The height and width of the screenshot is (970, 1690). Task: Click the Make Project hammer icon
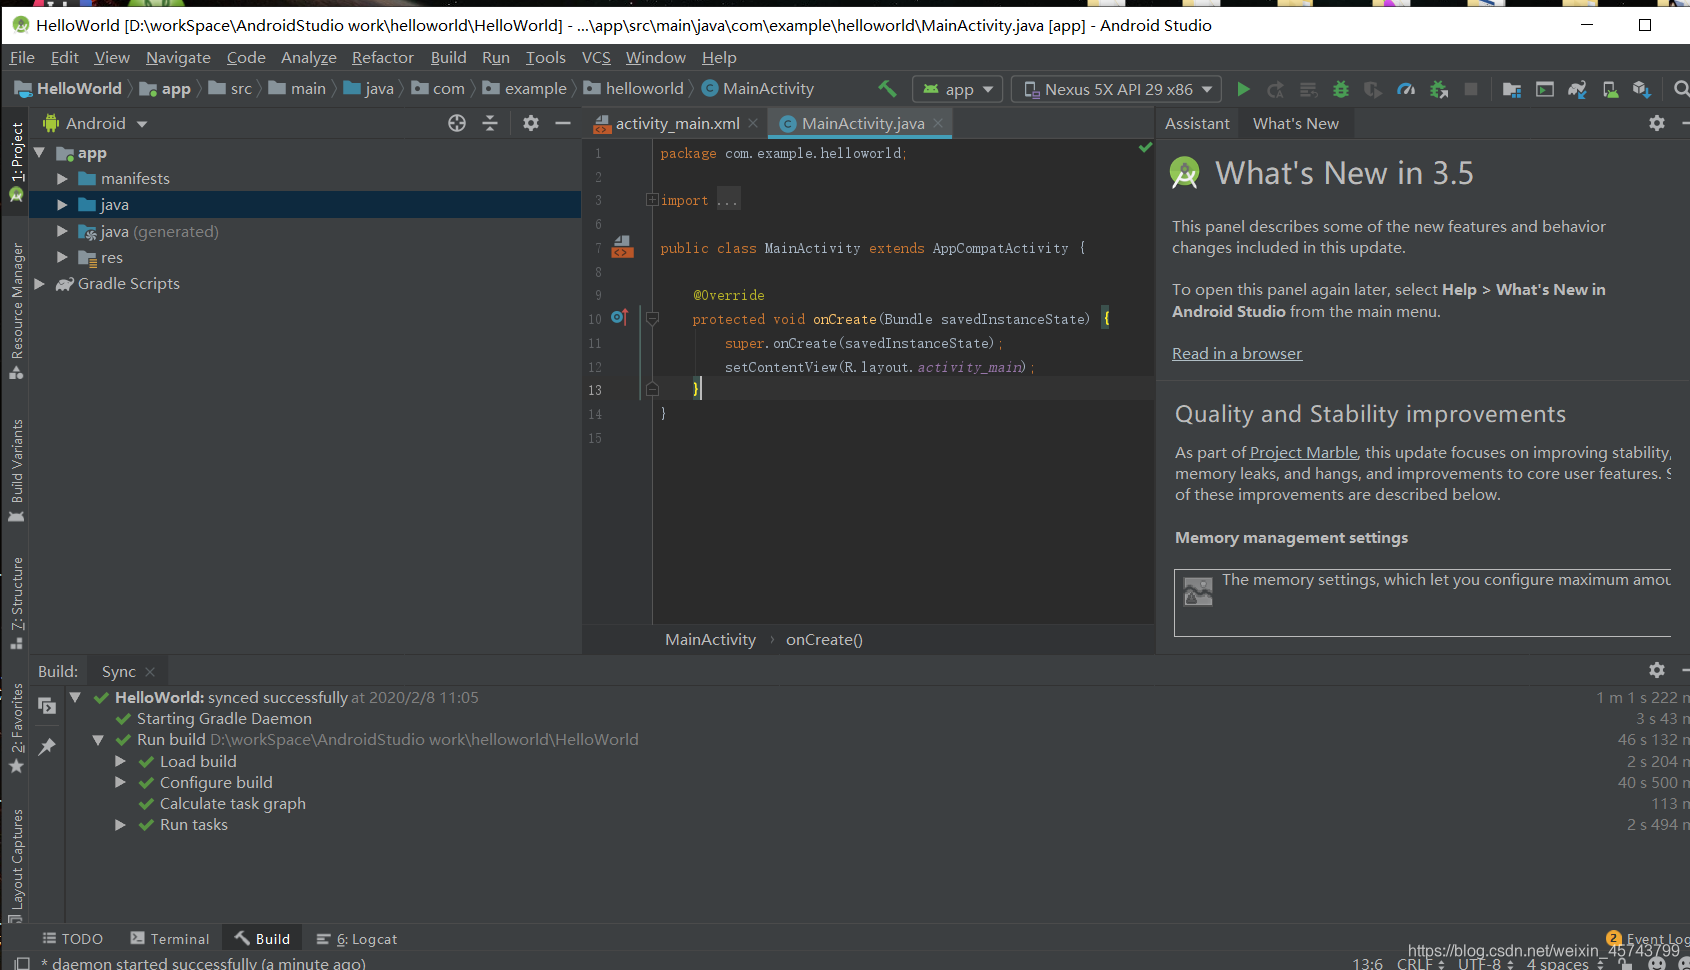click(x=887, y=89)
